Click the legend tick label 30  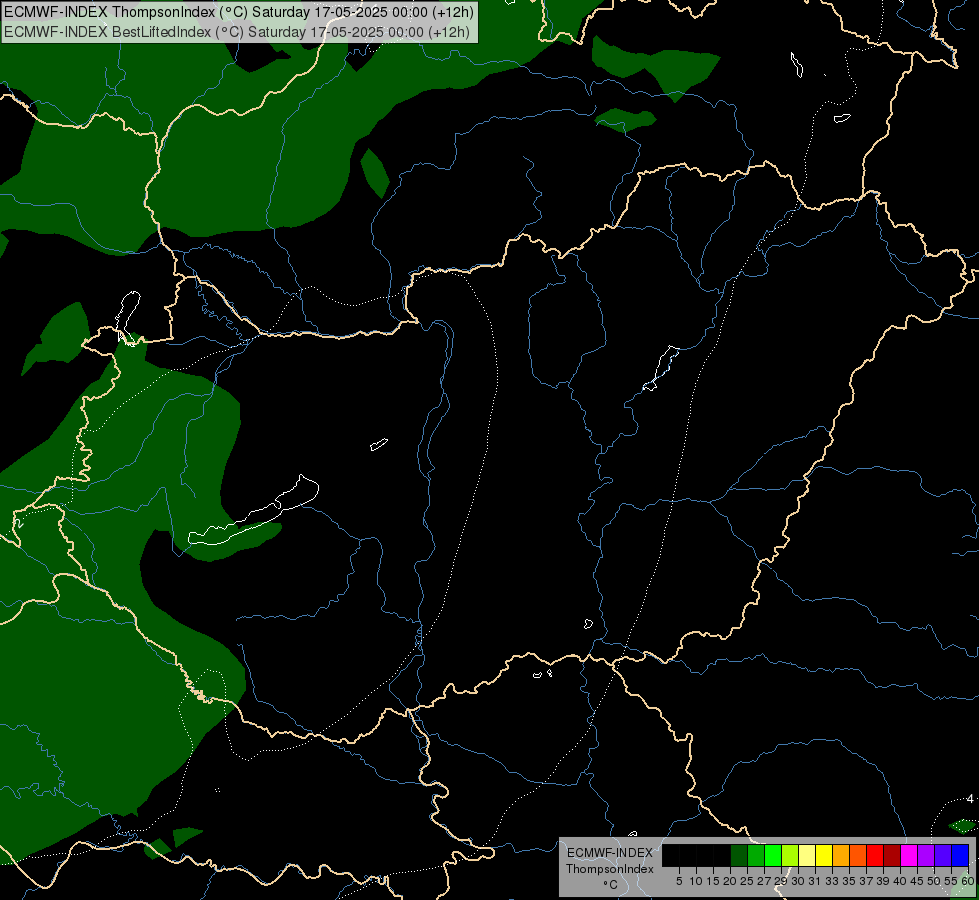pyautogui.click(x=798, y=881)
